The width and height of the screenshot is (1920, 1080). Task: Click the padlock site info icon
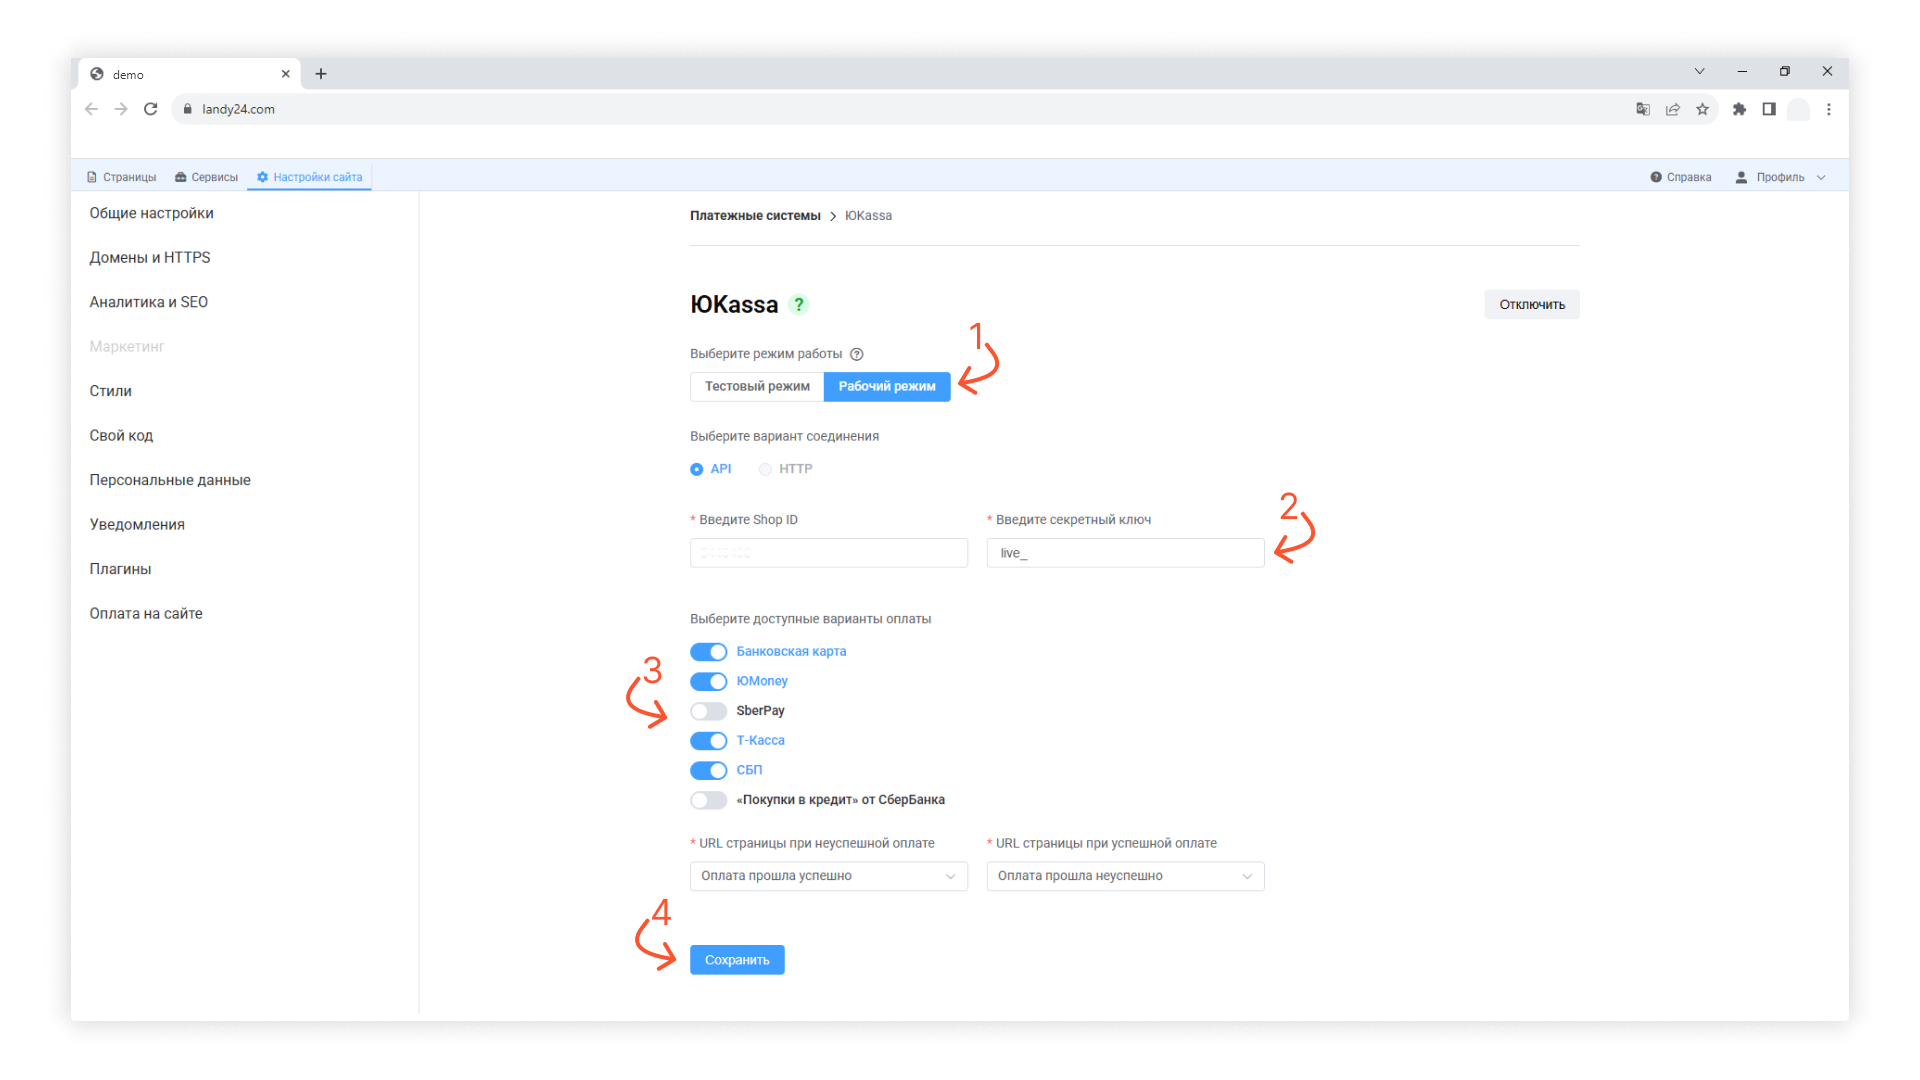click(x=187, y=109)
